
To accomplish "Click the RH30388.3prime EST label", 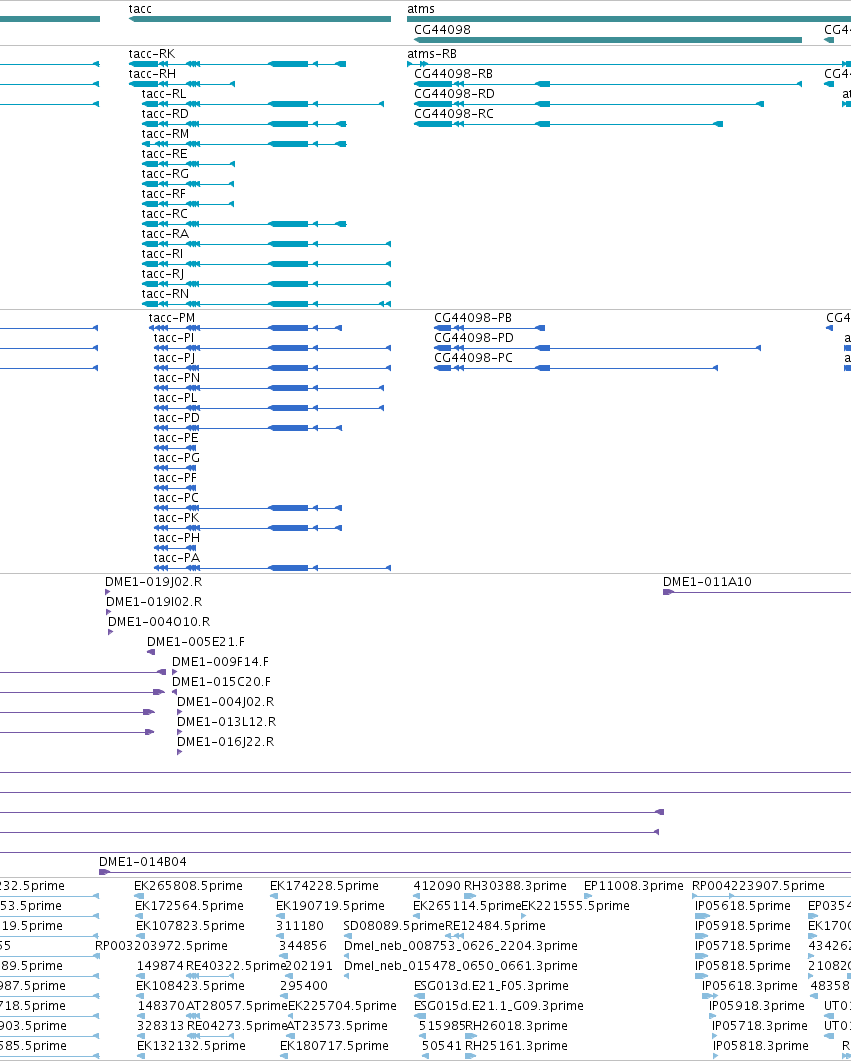I will pyautogui.click(x=515, y=886).
